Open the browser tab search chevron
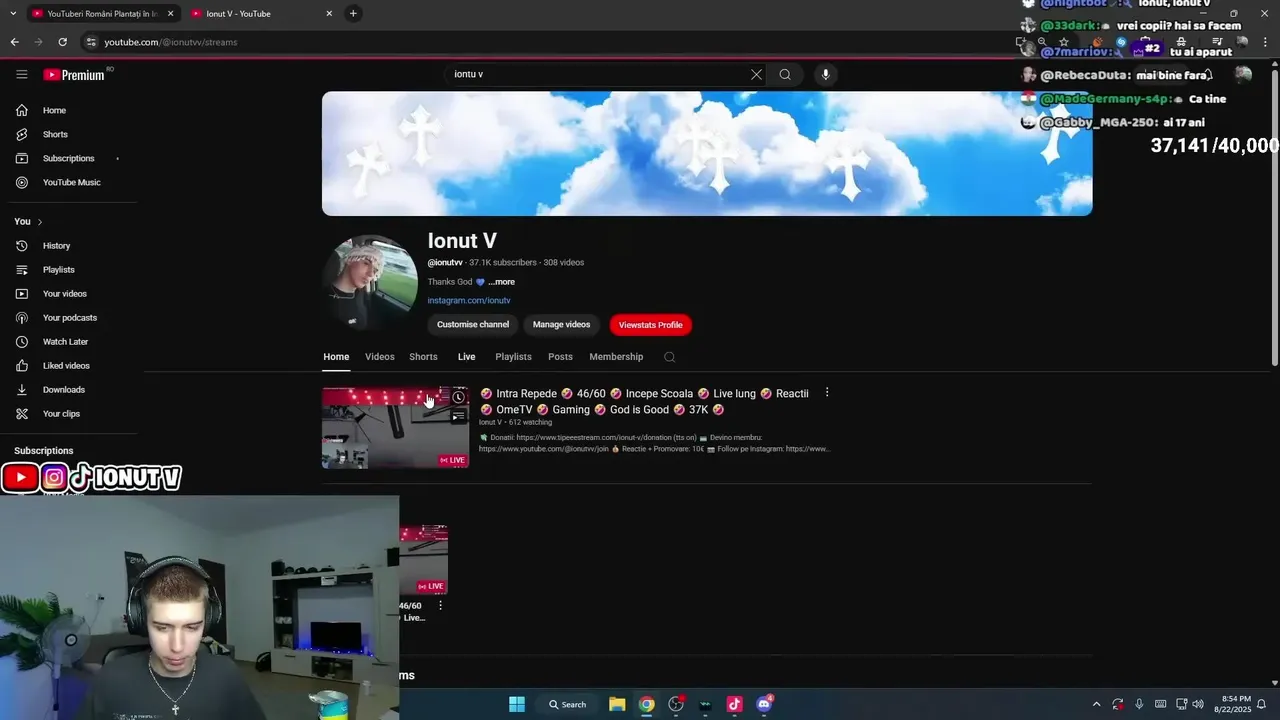This screenshot has height=720, width=1280. [x=13, y=13]
